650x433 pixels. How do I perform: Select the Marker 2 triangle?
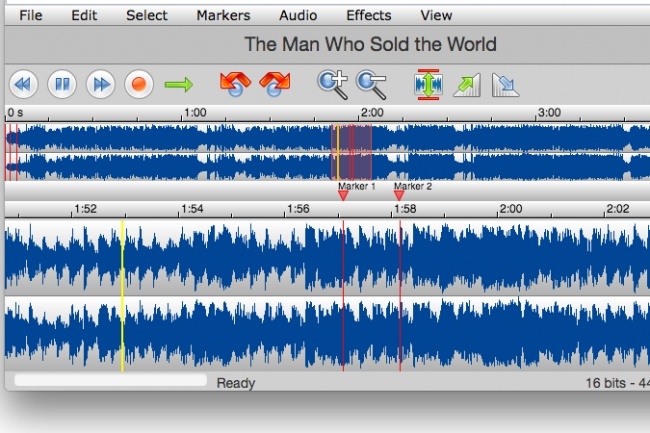pos(399,196)
